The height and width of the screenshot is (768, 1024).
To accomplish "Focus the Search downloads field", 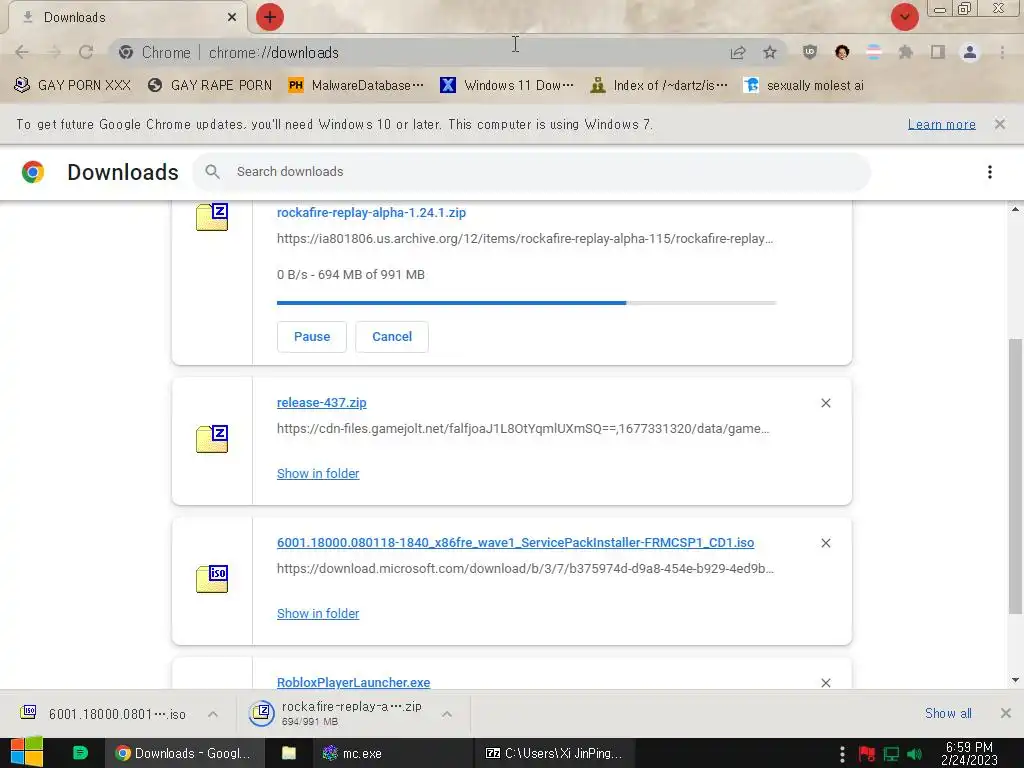I will pyautogui.click(x=531, y=172).
